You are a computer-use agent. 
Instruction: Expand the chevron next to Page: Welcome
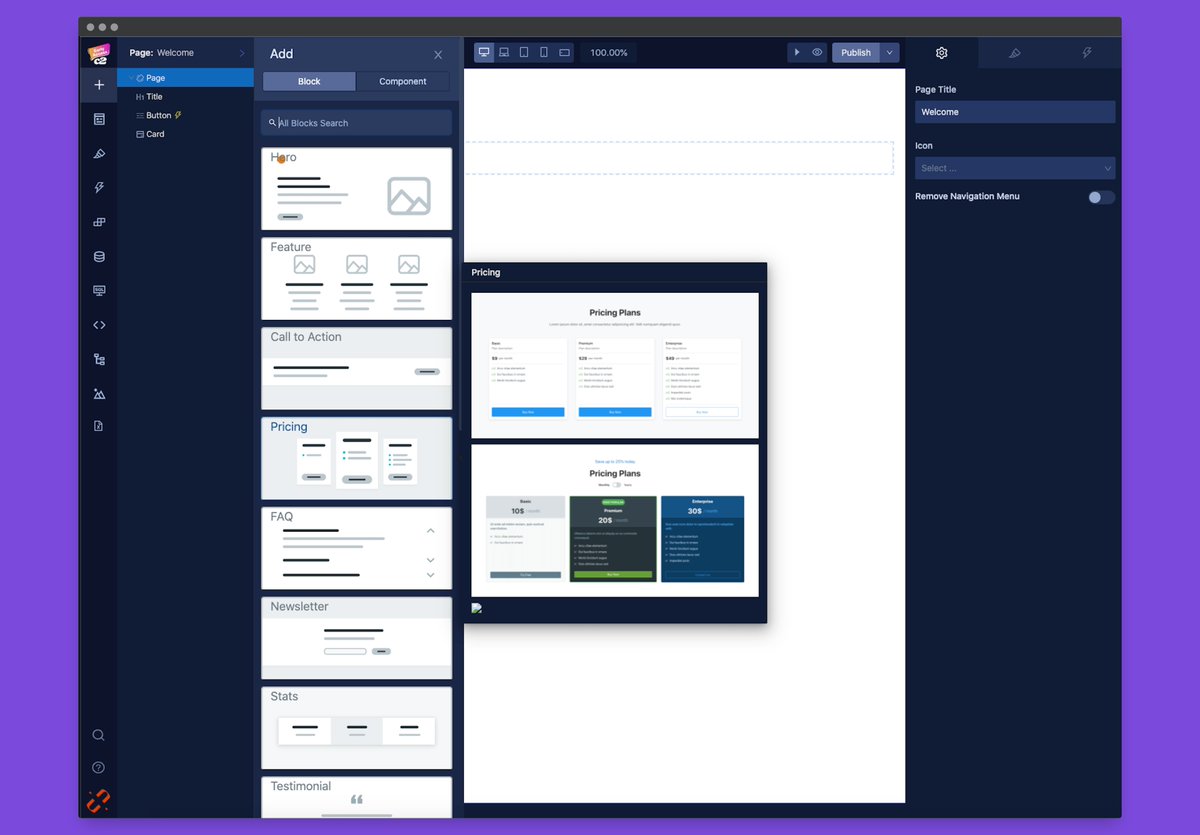tap(242, 53)
